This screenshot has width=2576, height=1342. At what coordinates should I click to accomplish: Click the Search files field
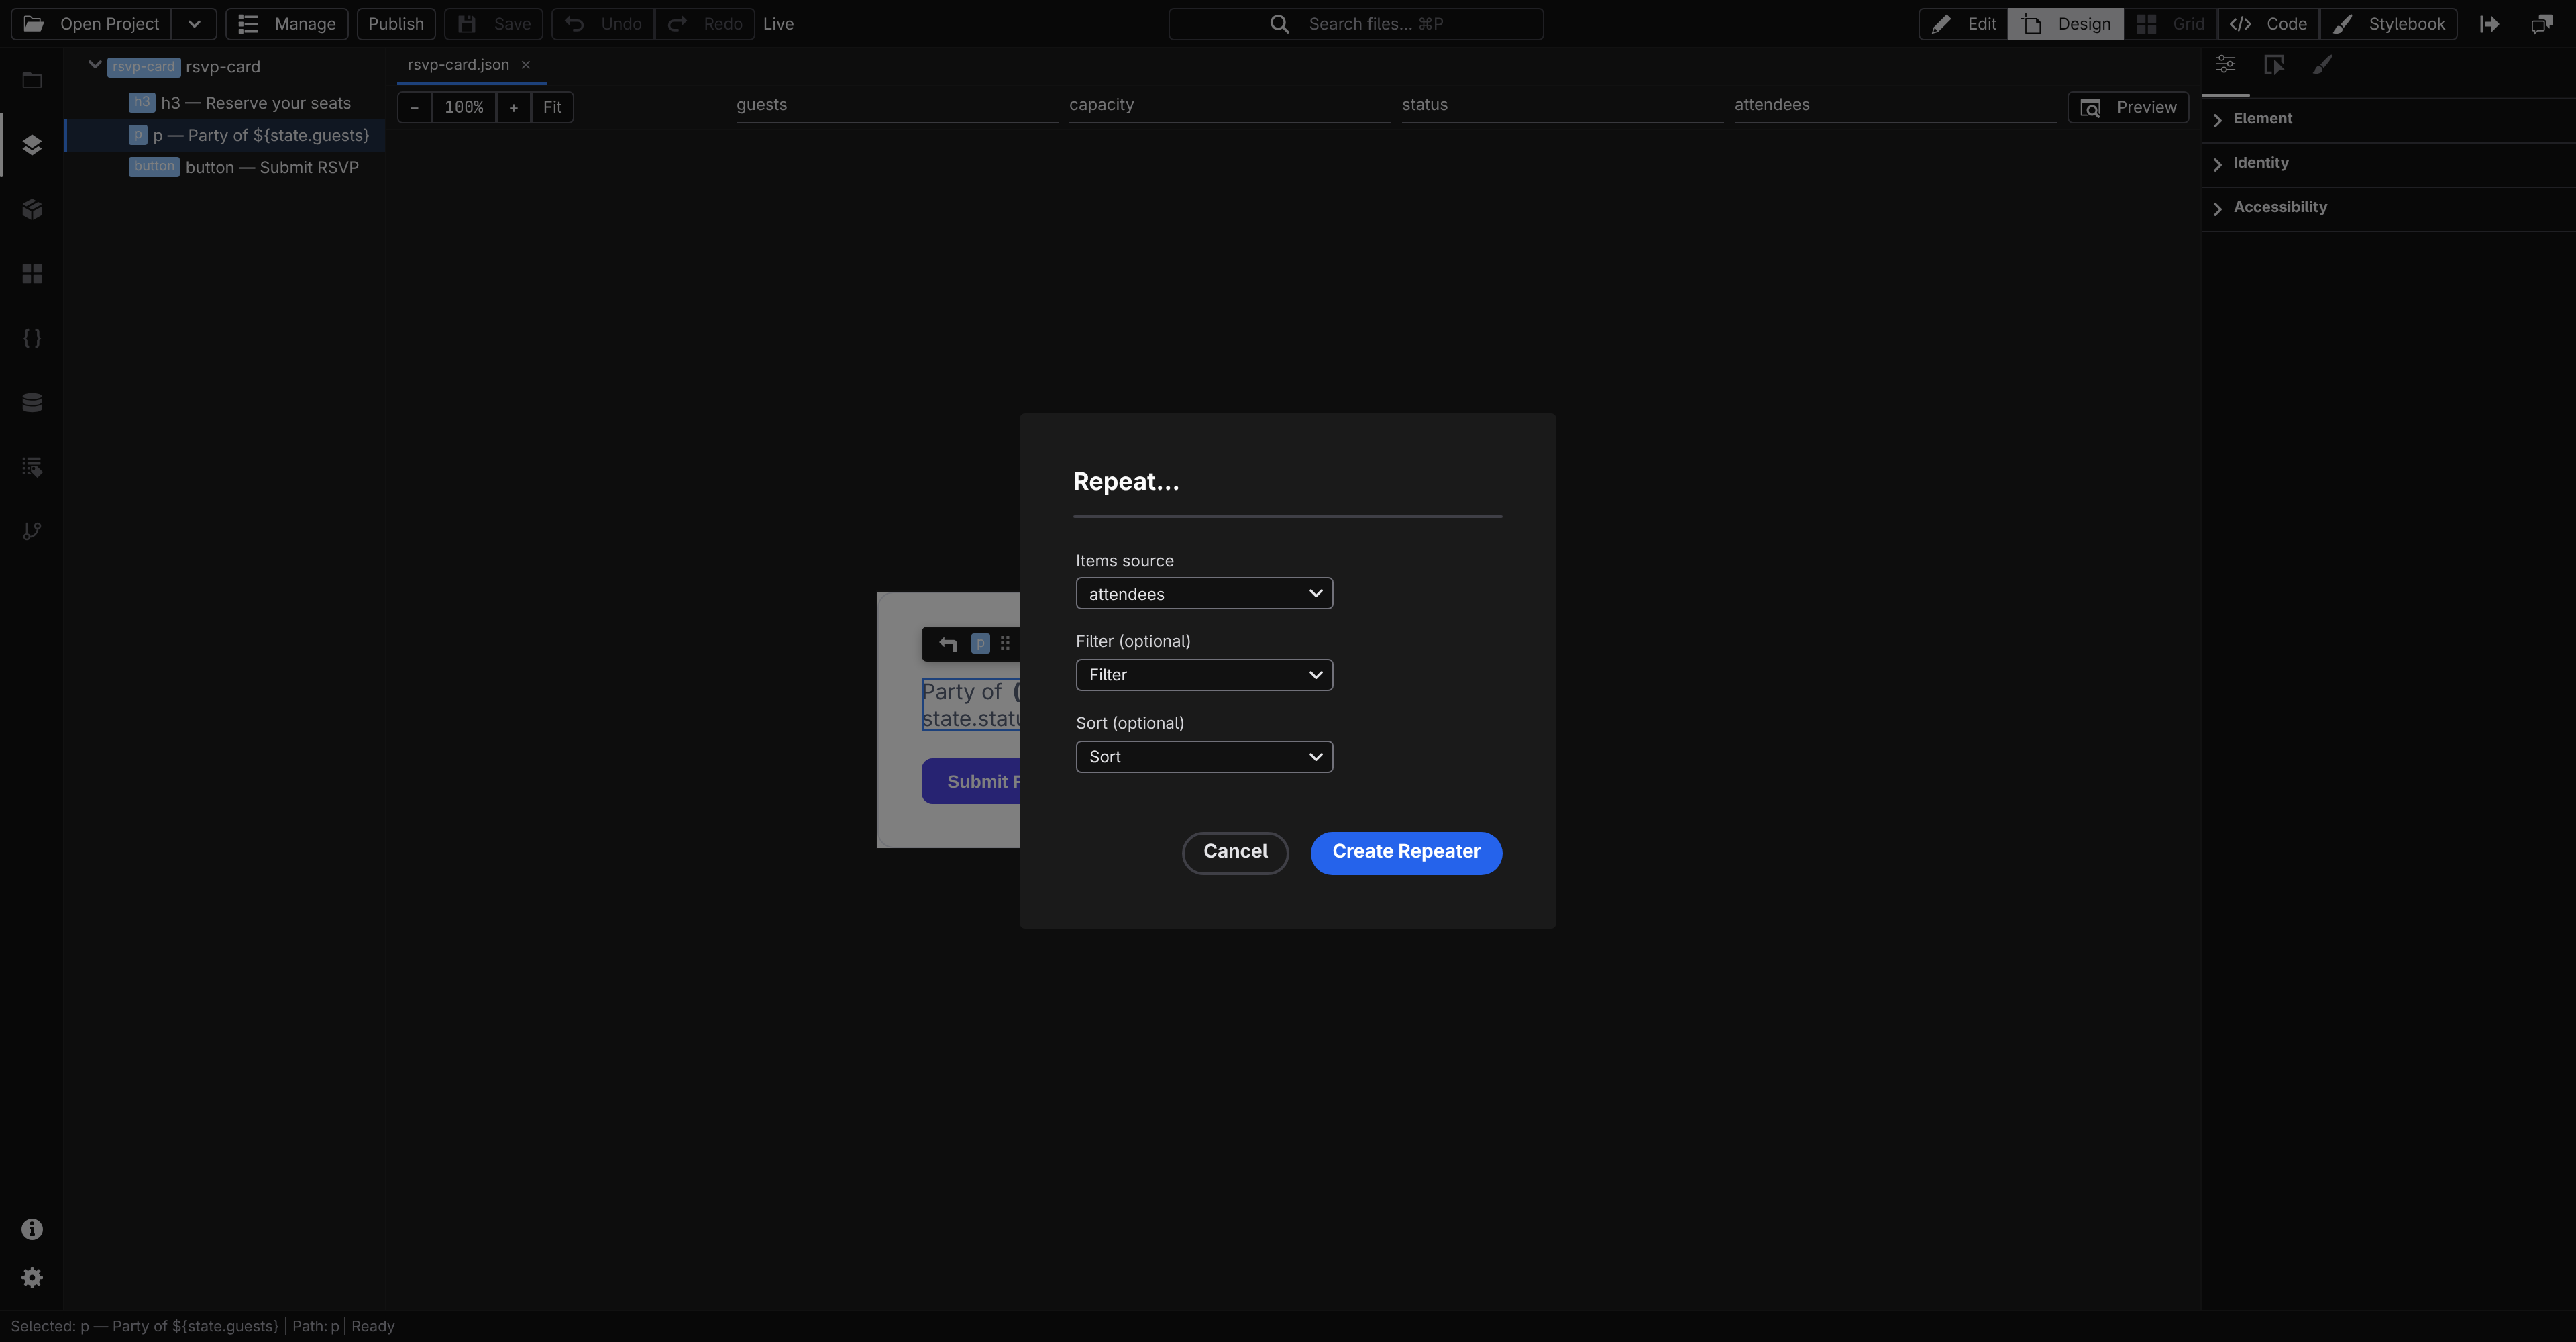click(1356, 24)
